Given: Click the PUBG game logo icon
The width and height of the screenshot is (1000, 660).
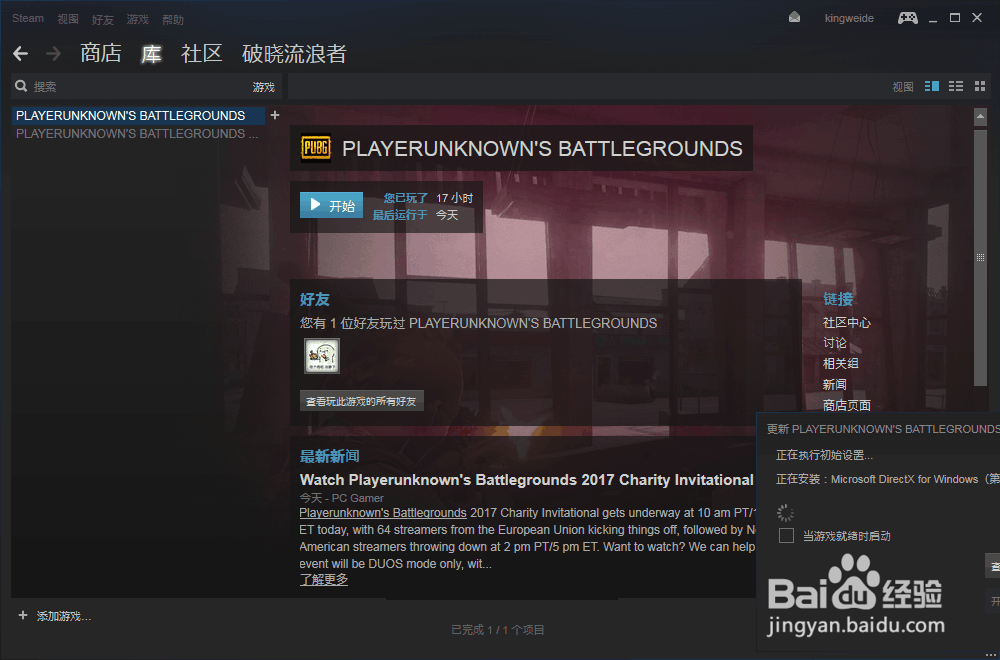Looking at the screenshot, I should (x=316, y=148).
